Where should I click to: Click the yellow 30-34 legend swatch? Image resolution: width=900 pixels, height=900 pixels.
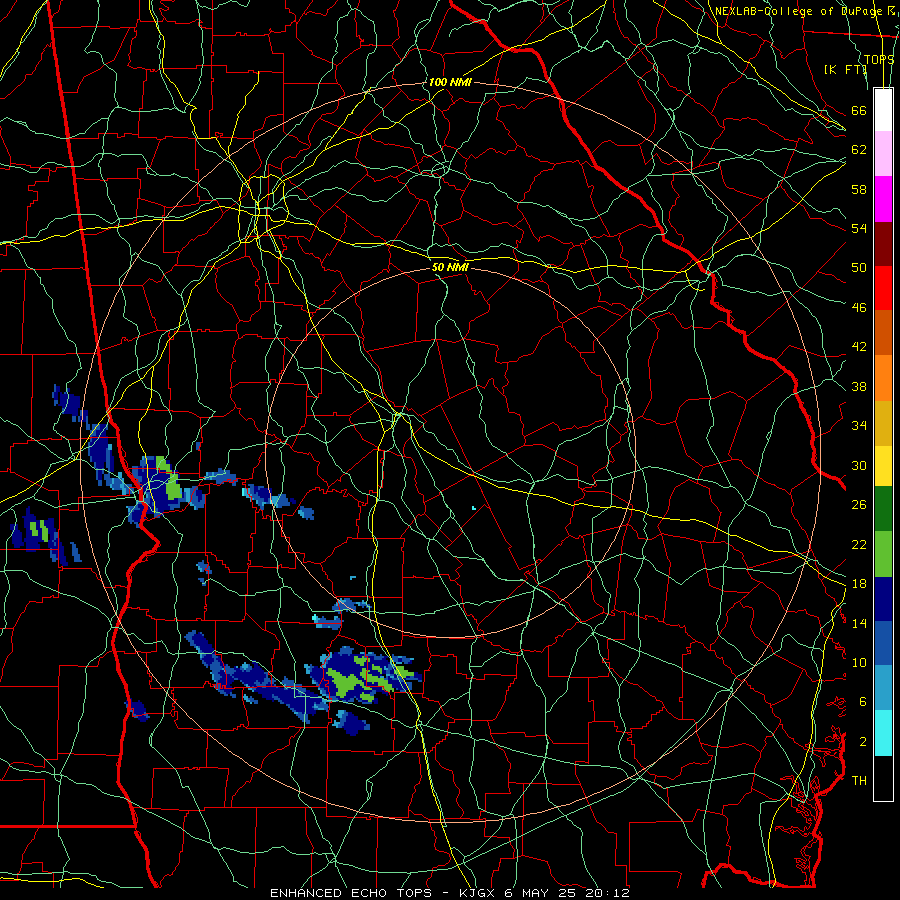pyautogui.click(x=883, y=465)
